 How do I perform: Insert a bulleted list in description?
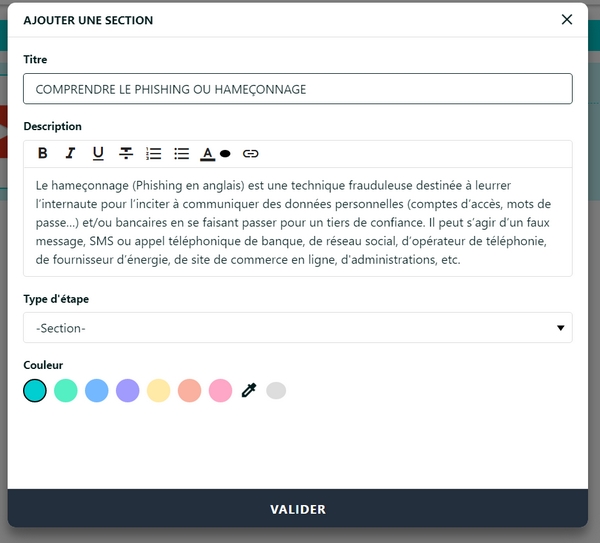[x=181, y=153]
